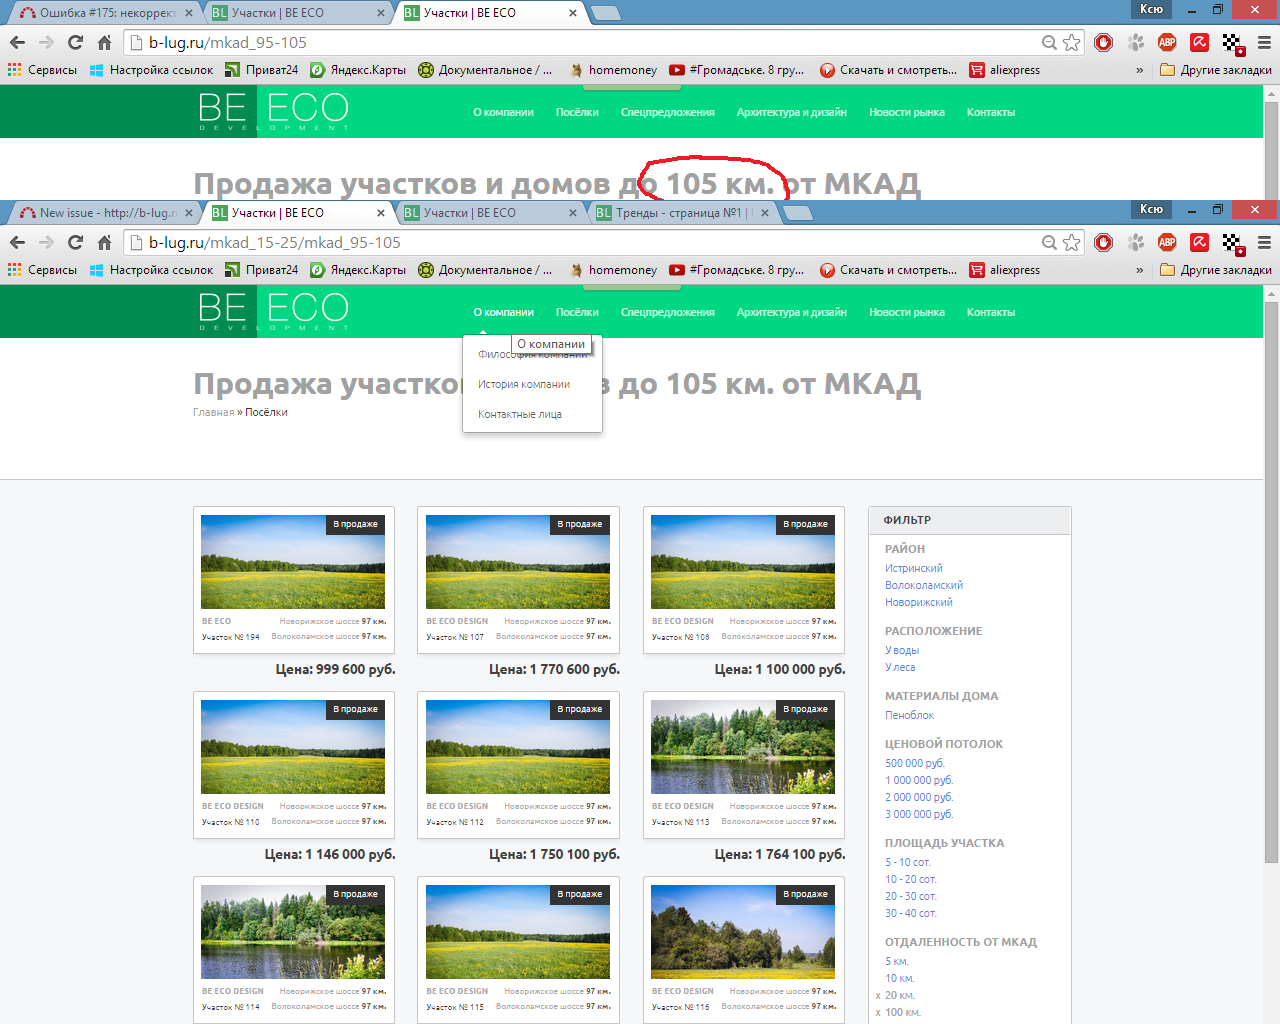
Task: Remove the active "100 км." distance filter
Action: pos(878,1013)
